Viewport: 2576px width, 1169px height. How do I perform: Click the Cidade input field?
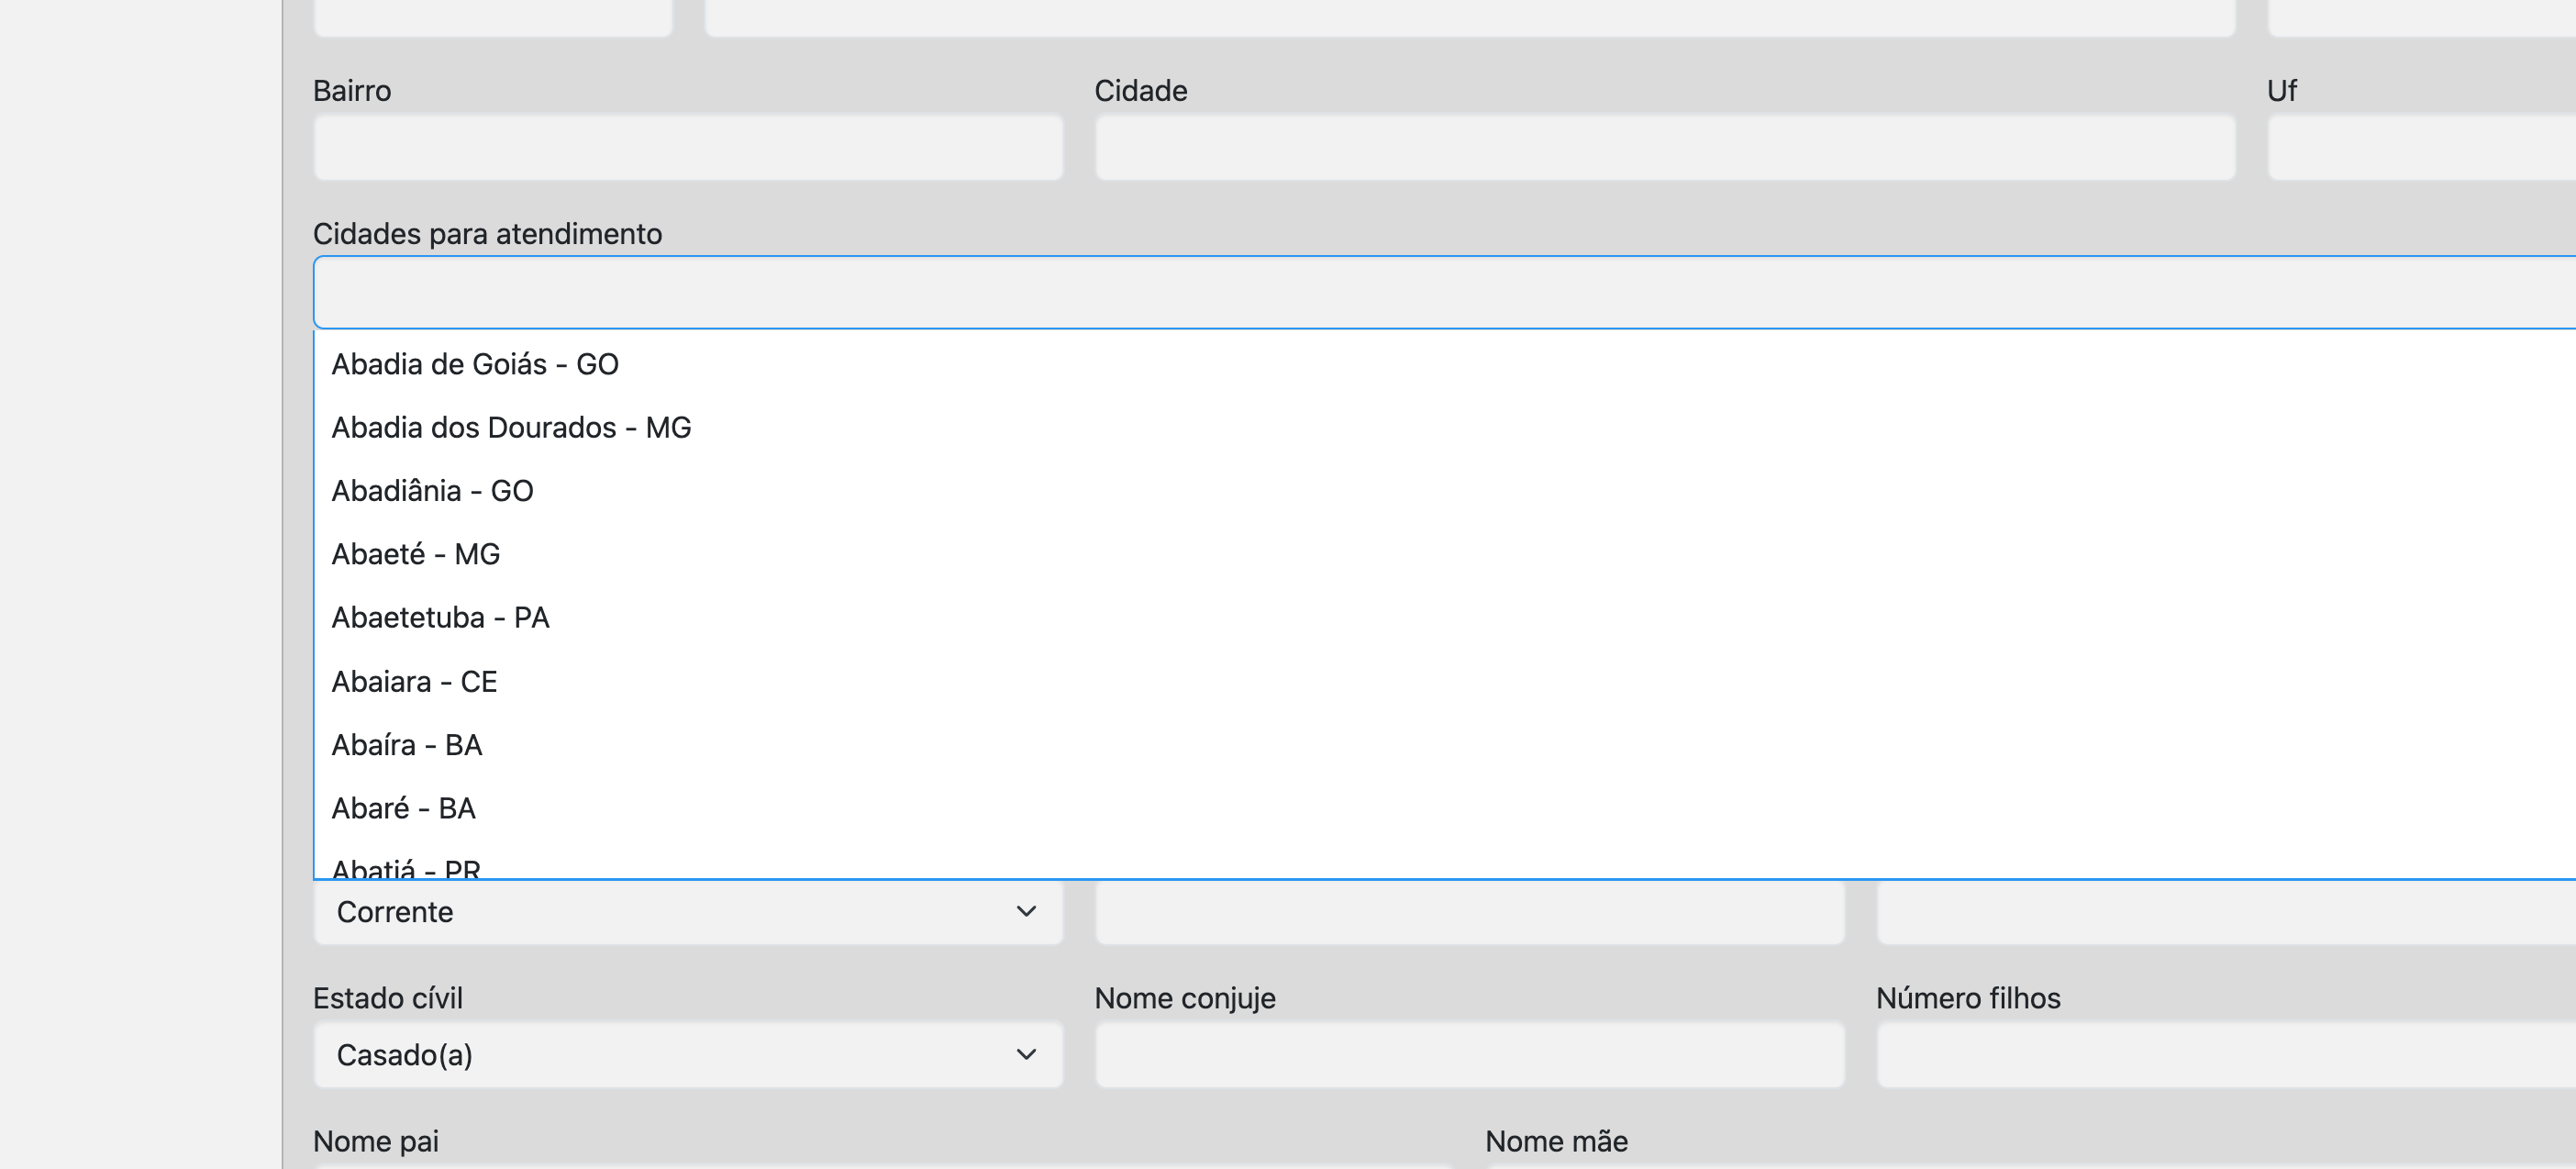[x=1665, y=148]
